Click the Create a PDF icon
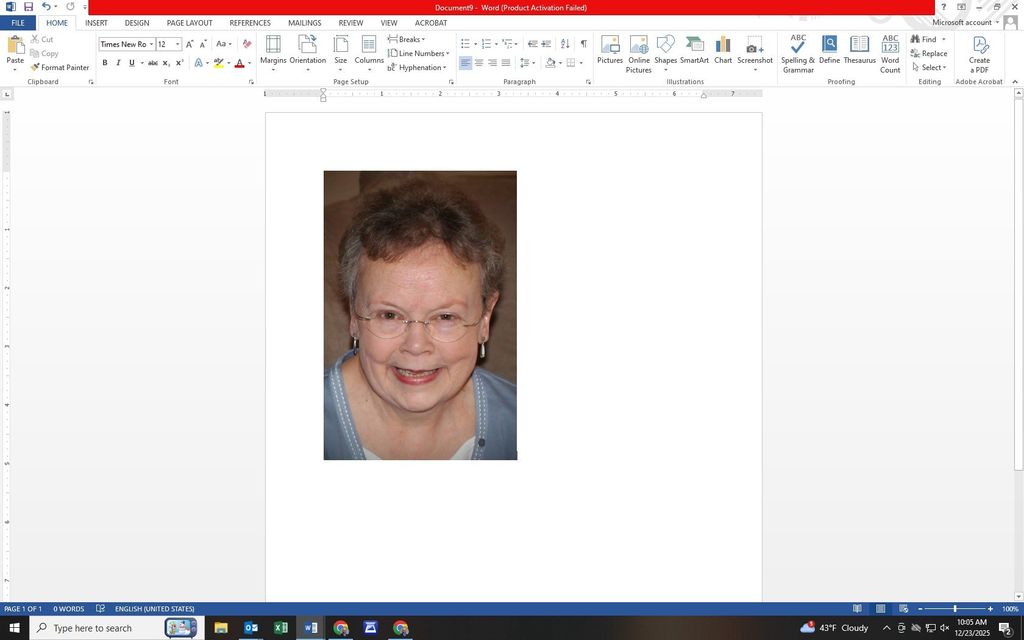 pos(979,52)
